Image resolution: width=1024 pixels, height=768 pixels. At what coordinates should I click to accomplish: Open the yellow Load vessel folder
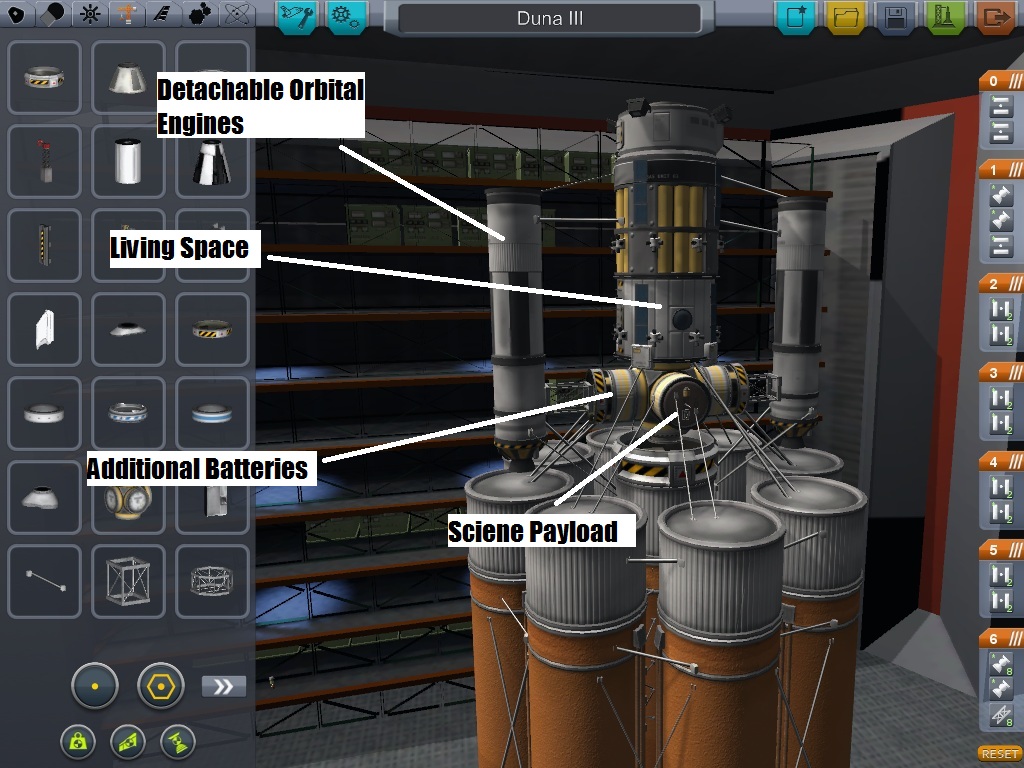[845, 16]
